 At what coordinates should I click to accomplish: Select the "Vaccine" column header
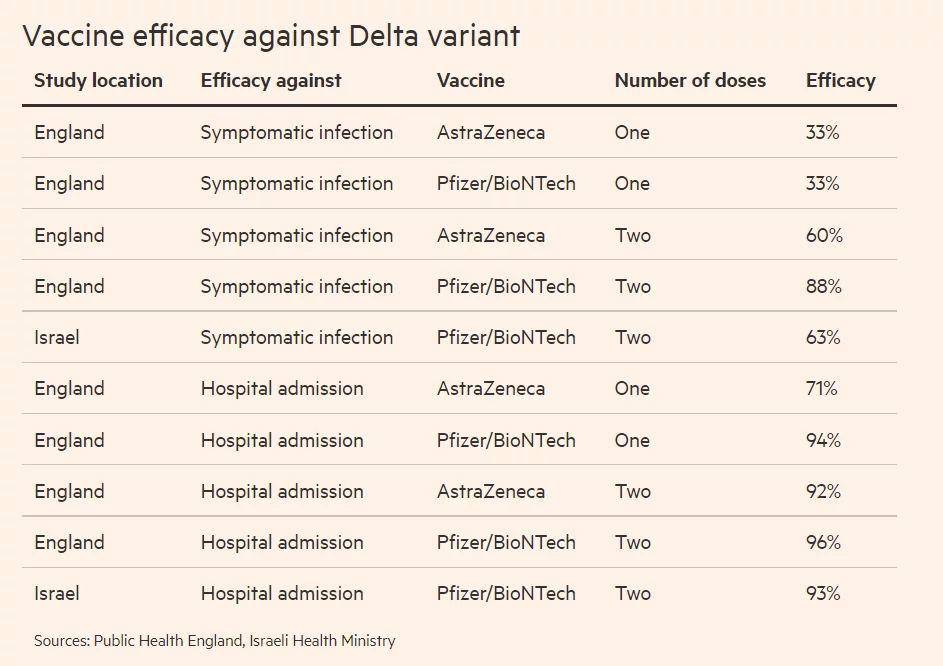[x=470, y=81]
